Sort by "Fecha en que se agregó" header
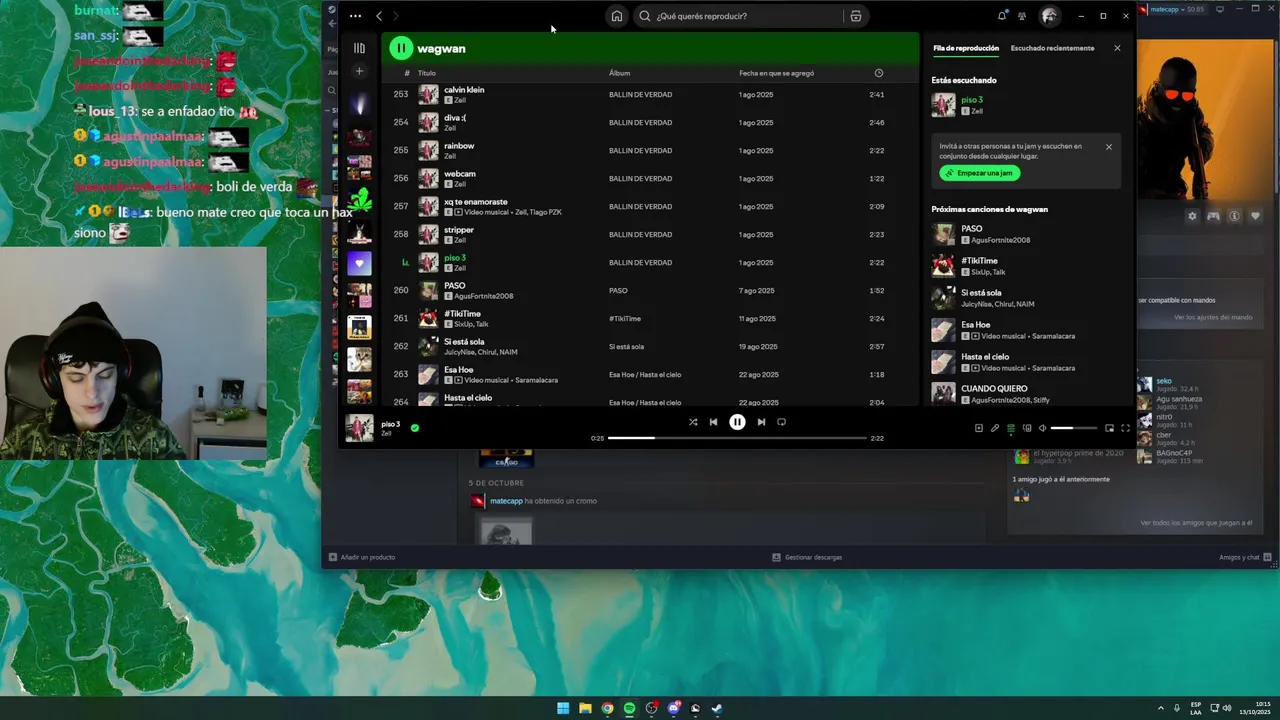The width and height of the screenshot is (1280, 720). (776, 73)
